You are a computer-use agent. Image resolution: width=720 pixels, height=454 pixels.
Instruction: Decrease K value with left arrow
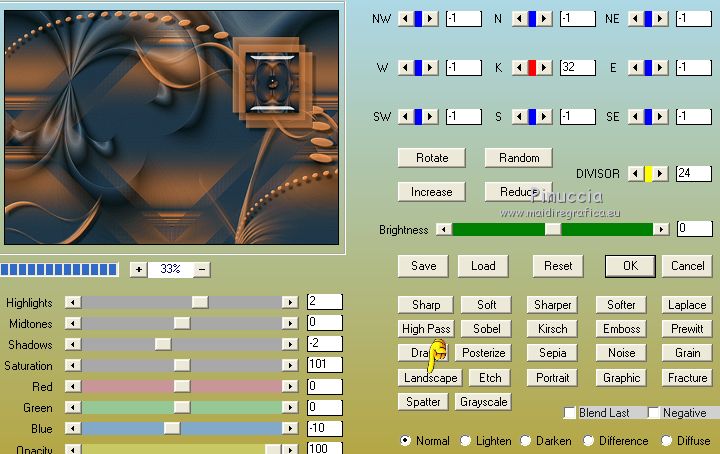click(519, 68)
